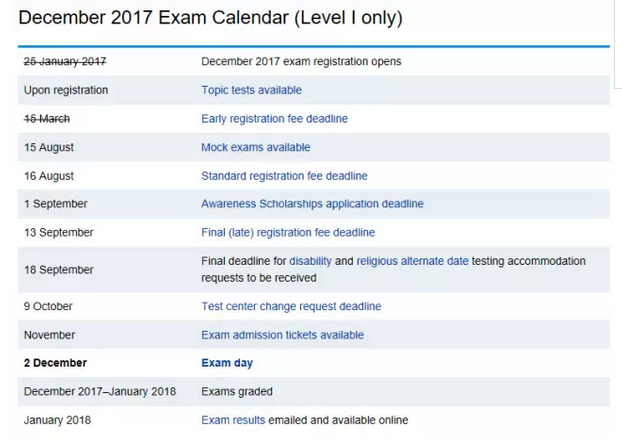Select December 2017 exam registration opens text
Image resolution: width=622 pixels, height=446 pixels.
[x=301, y=61]
